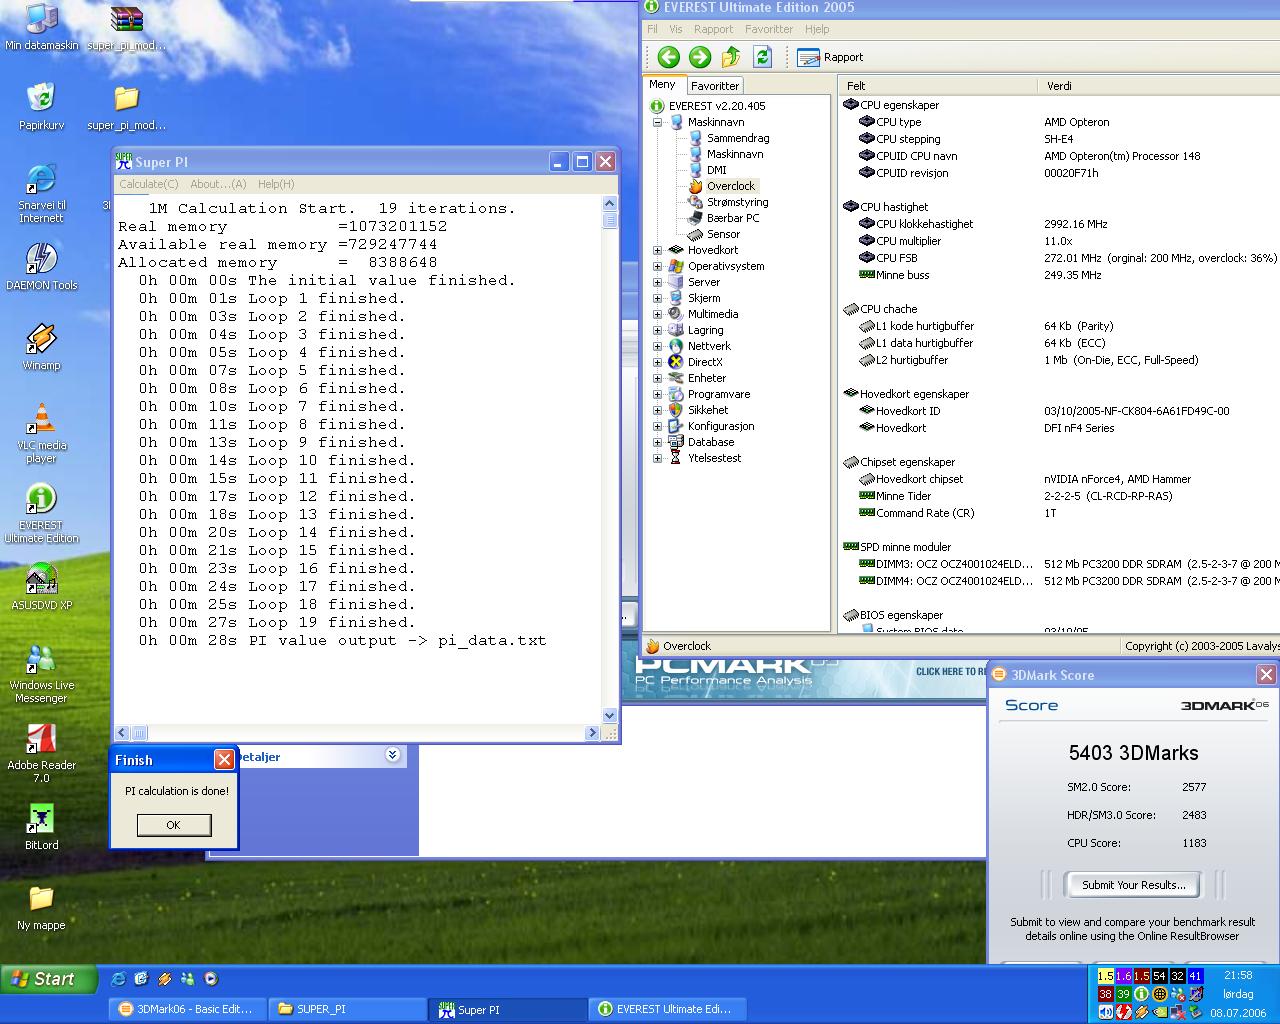Switch to EVEREST Ultimate Edition taskbar button

(x=669, y=1009)
